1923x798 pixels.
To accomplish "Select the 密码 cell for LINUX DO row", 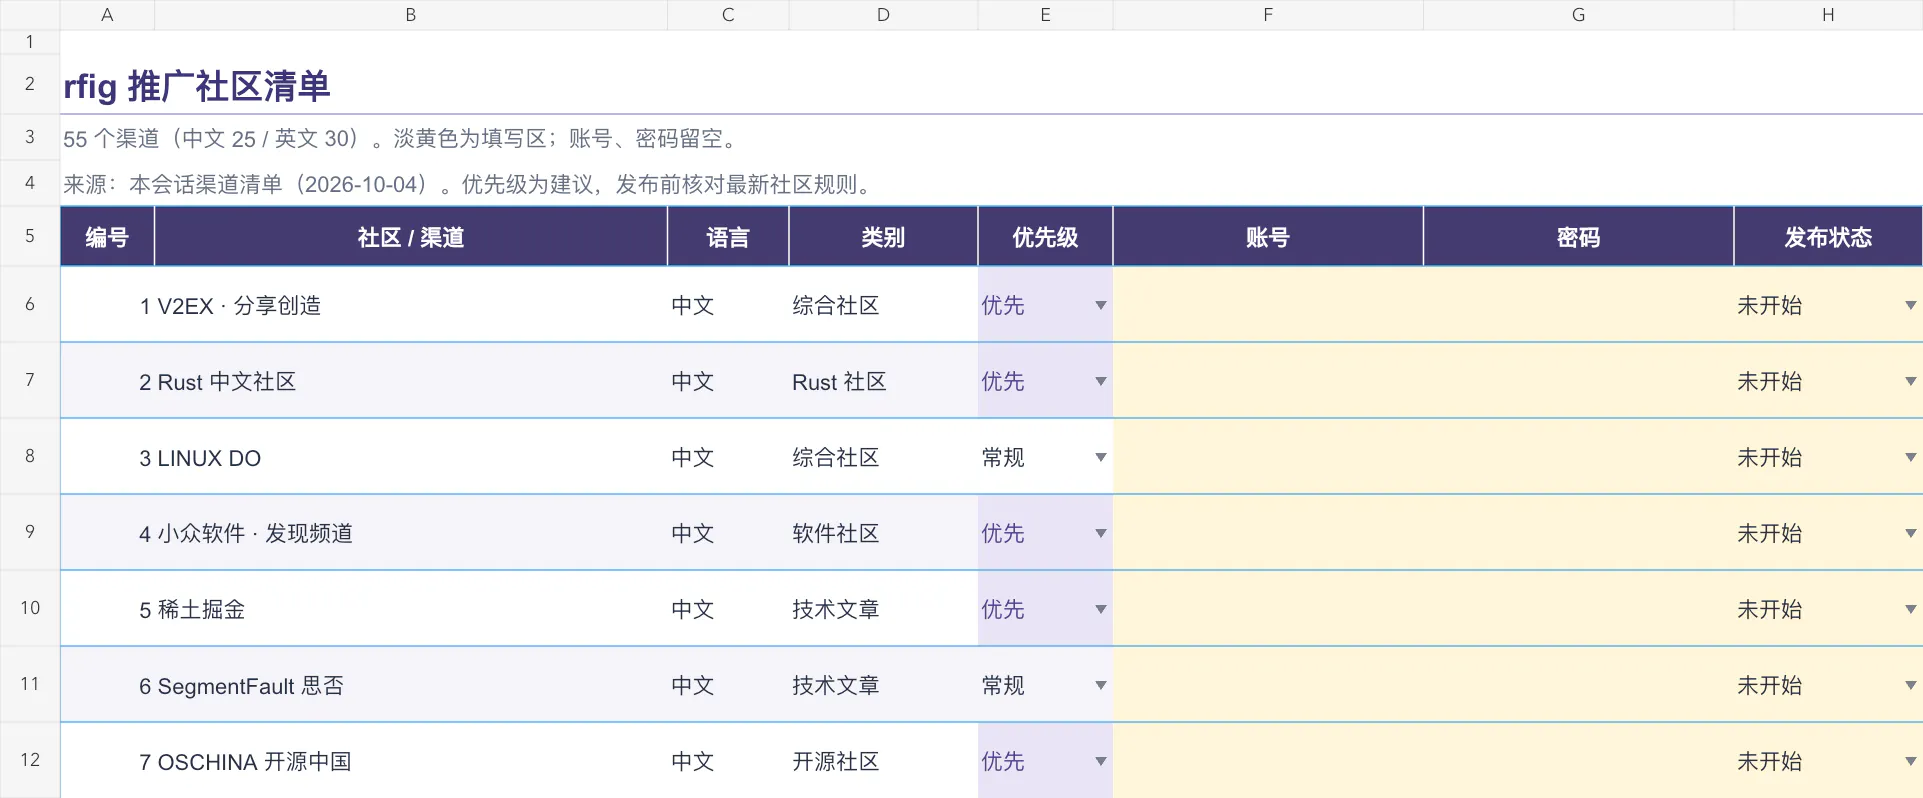I will pyautogui.click(x=1578, y=457).
